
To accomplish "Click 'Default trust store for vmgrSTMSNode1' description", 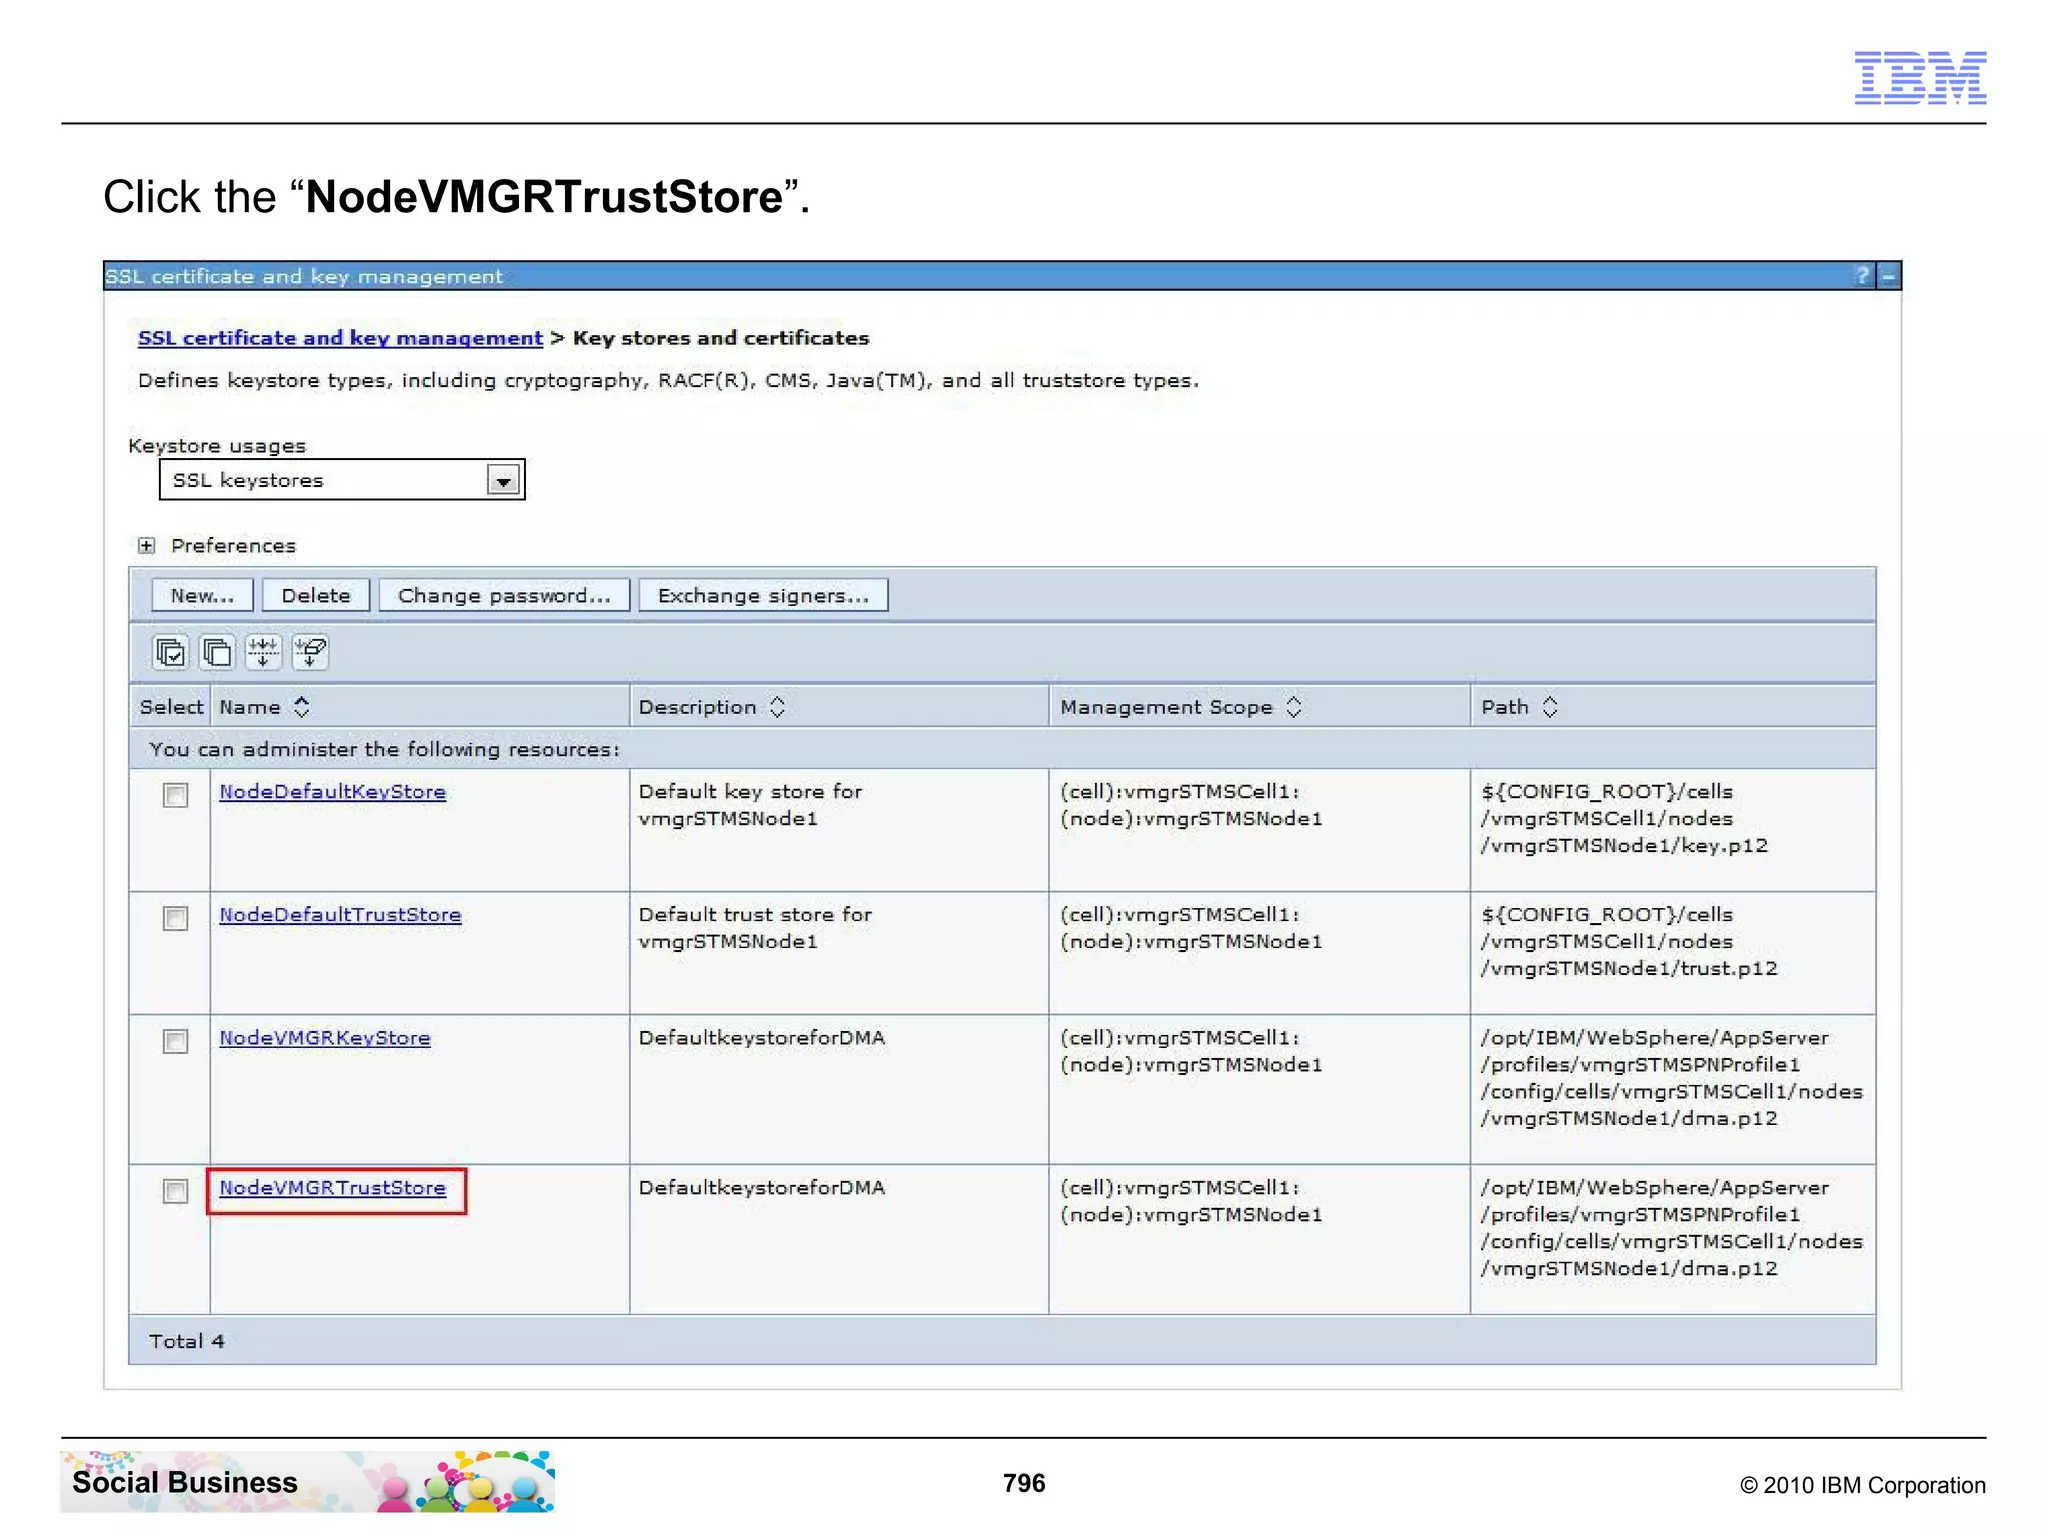I will 755,928.
